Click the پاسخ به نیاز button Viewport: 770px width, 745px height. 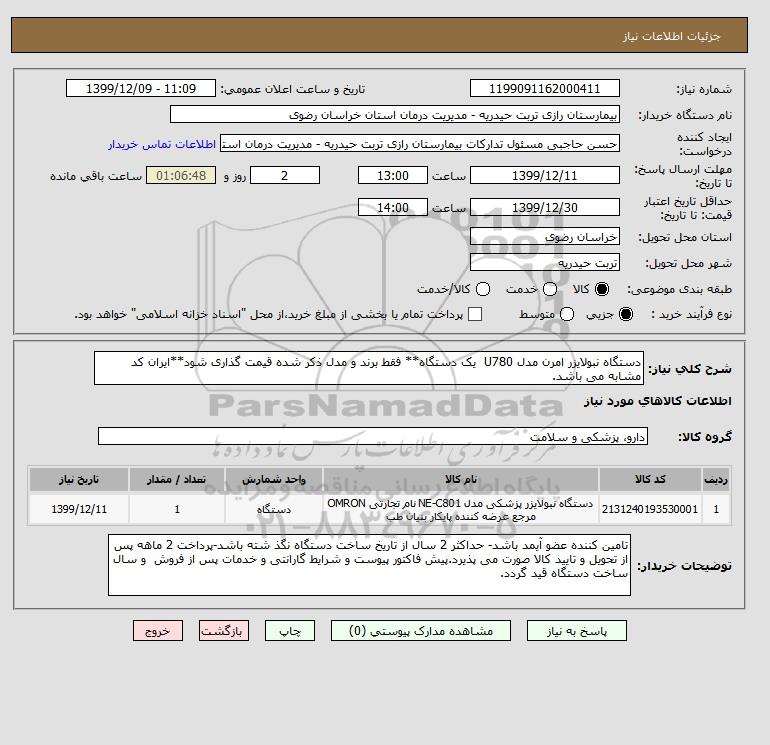[x=577, y=631]
